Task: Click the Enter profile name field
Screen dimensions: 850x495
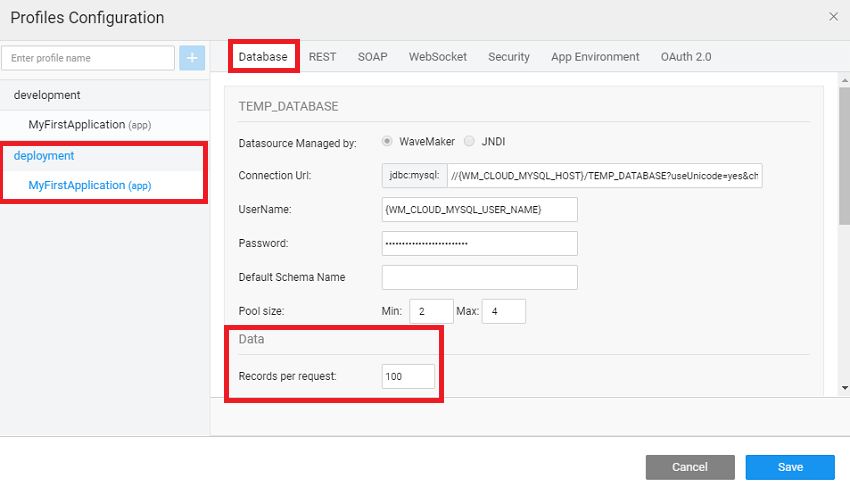Action: tap(88, 58)
